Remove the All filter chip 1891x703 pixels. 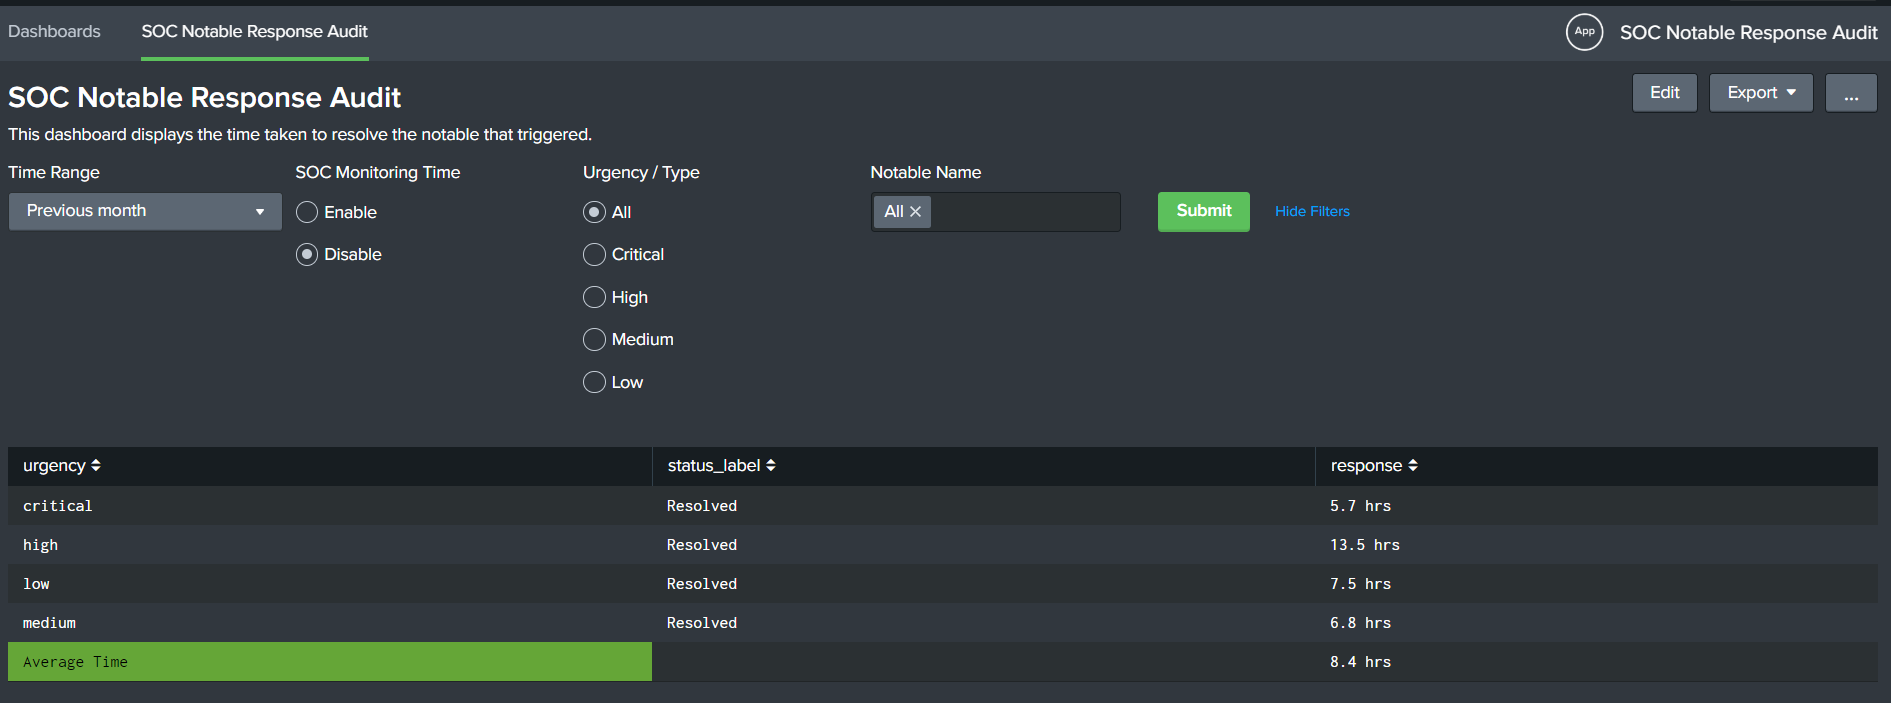click(x=916, y=211)
